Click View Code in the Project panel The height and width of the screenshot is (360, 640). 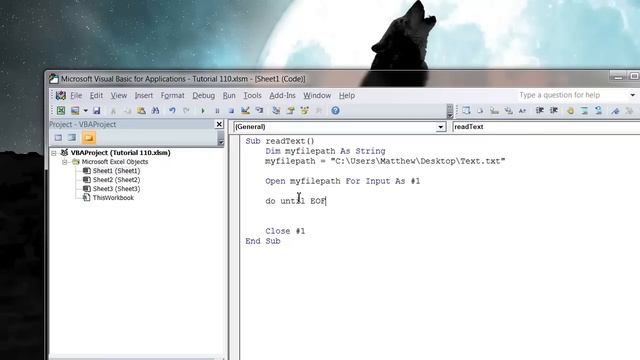pos(58,138)
